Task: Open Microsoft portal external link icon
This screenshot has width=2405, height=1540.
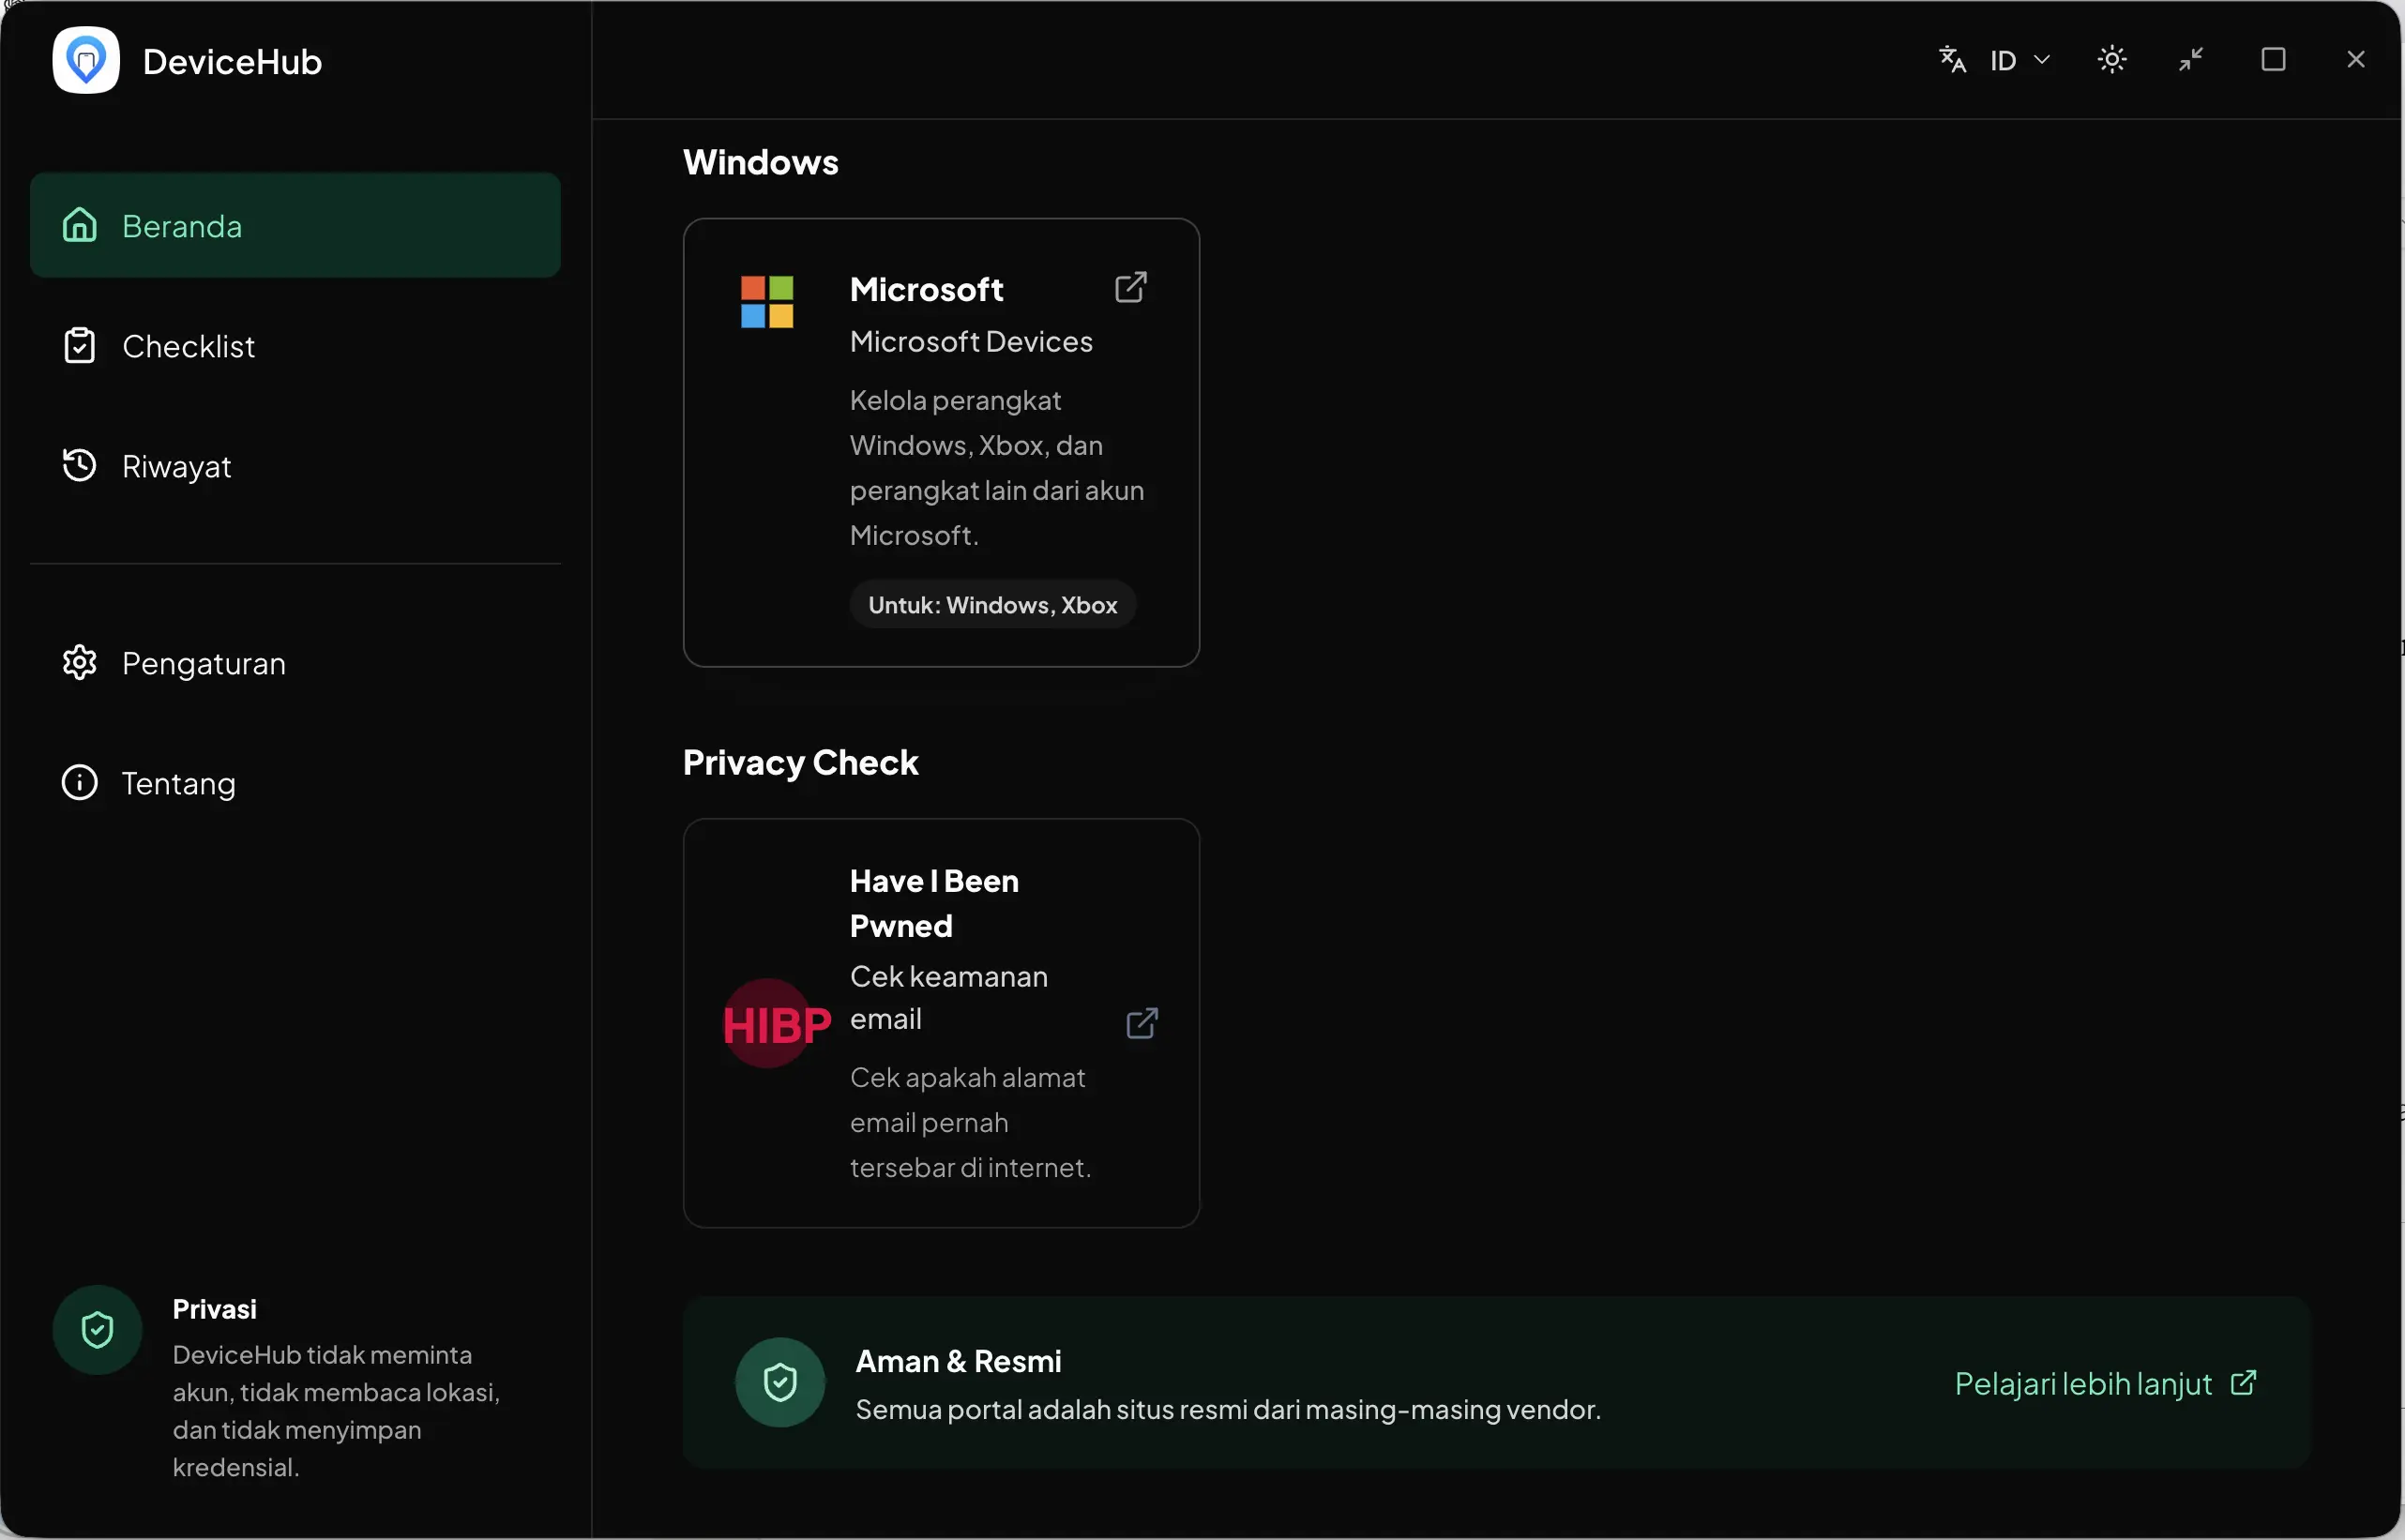Action: click(1131, 287)
